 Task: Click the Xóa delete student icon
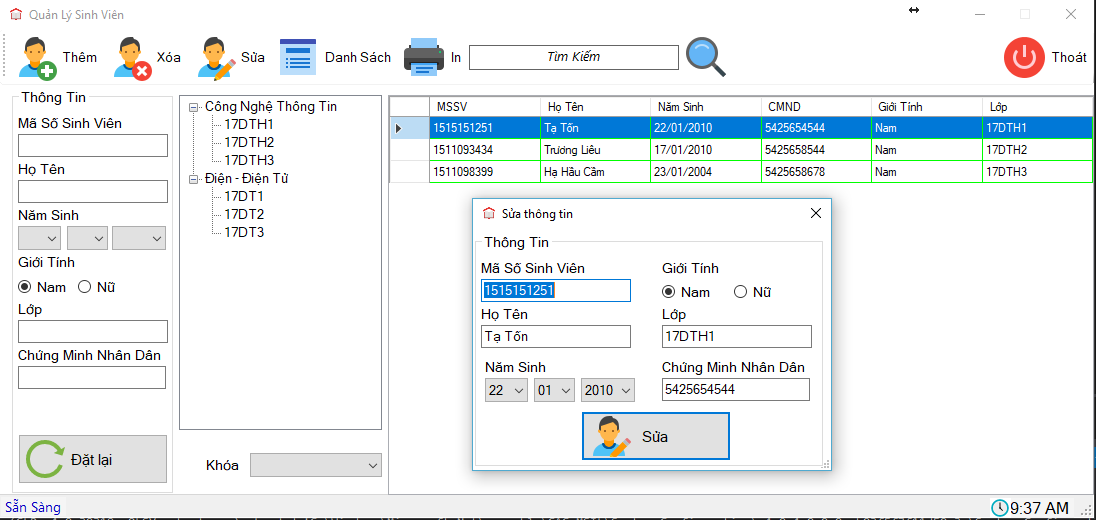coord(132,58)
